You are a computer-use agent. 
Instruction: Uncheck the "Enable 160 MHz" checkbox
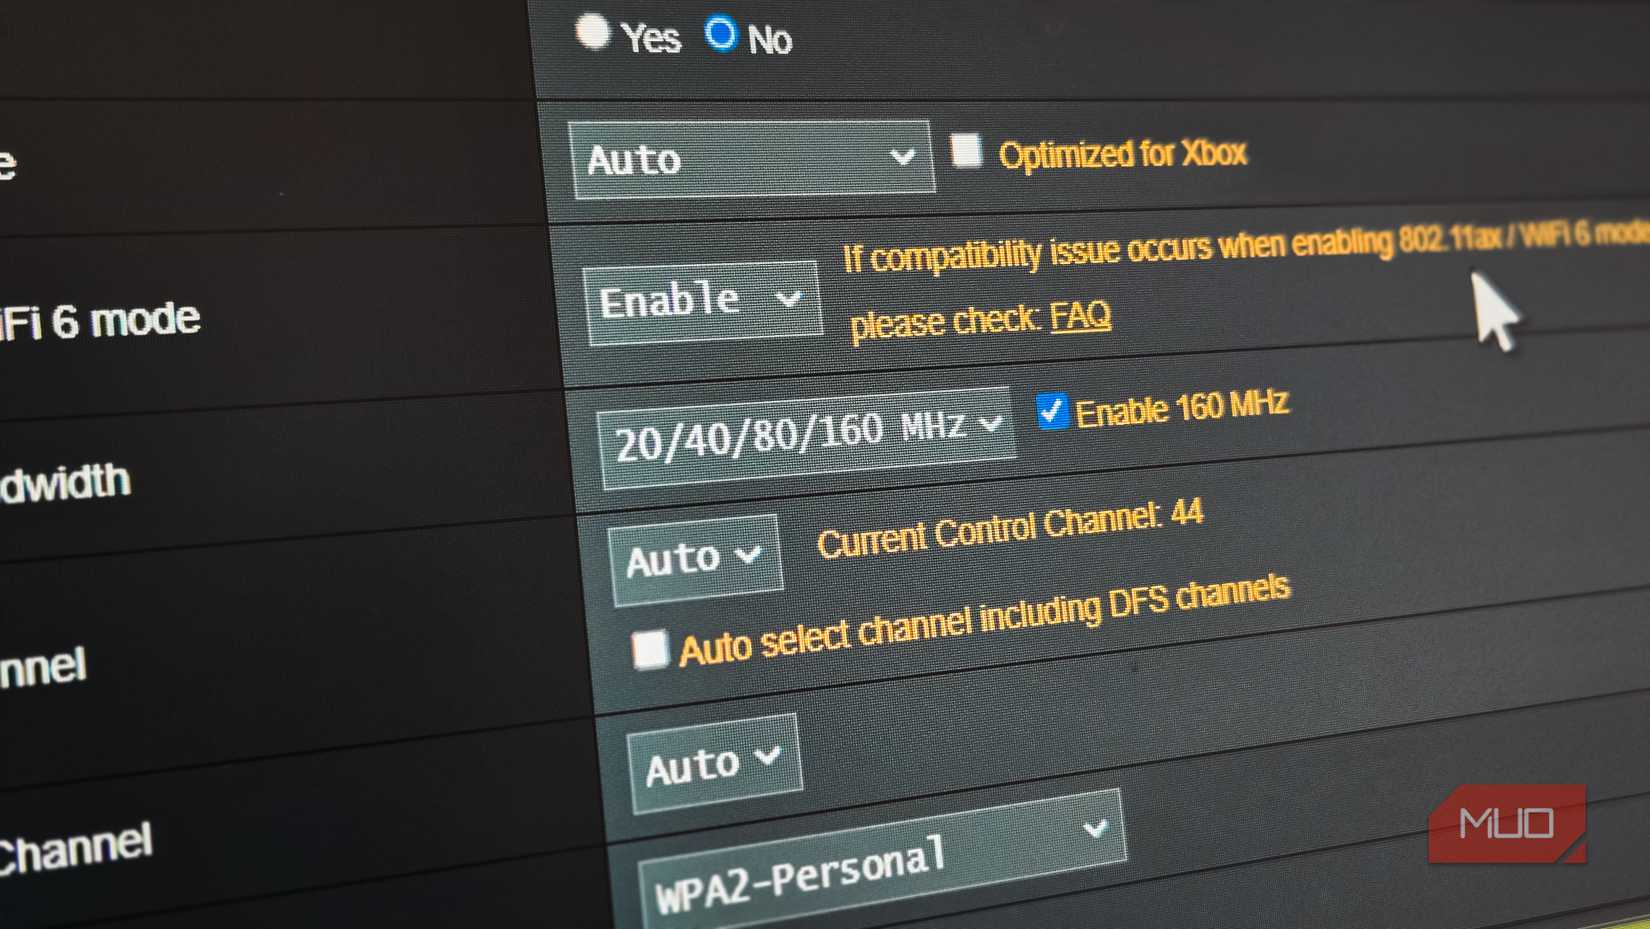tap(1052, 410)
